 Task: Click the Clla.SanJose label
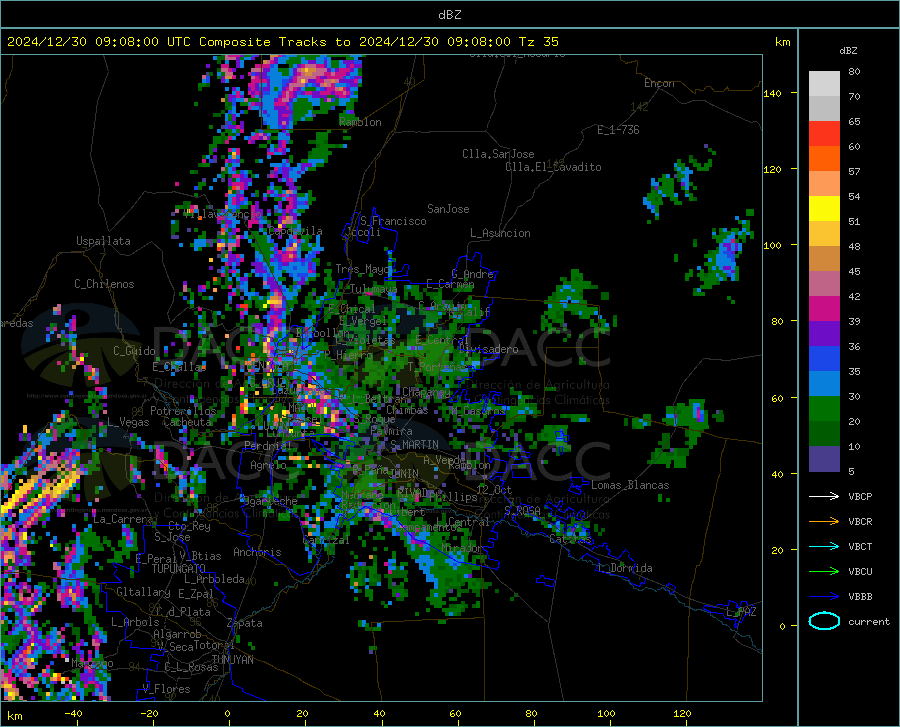pos(498,154)
